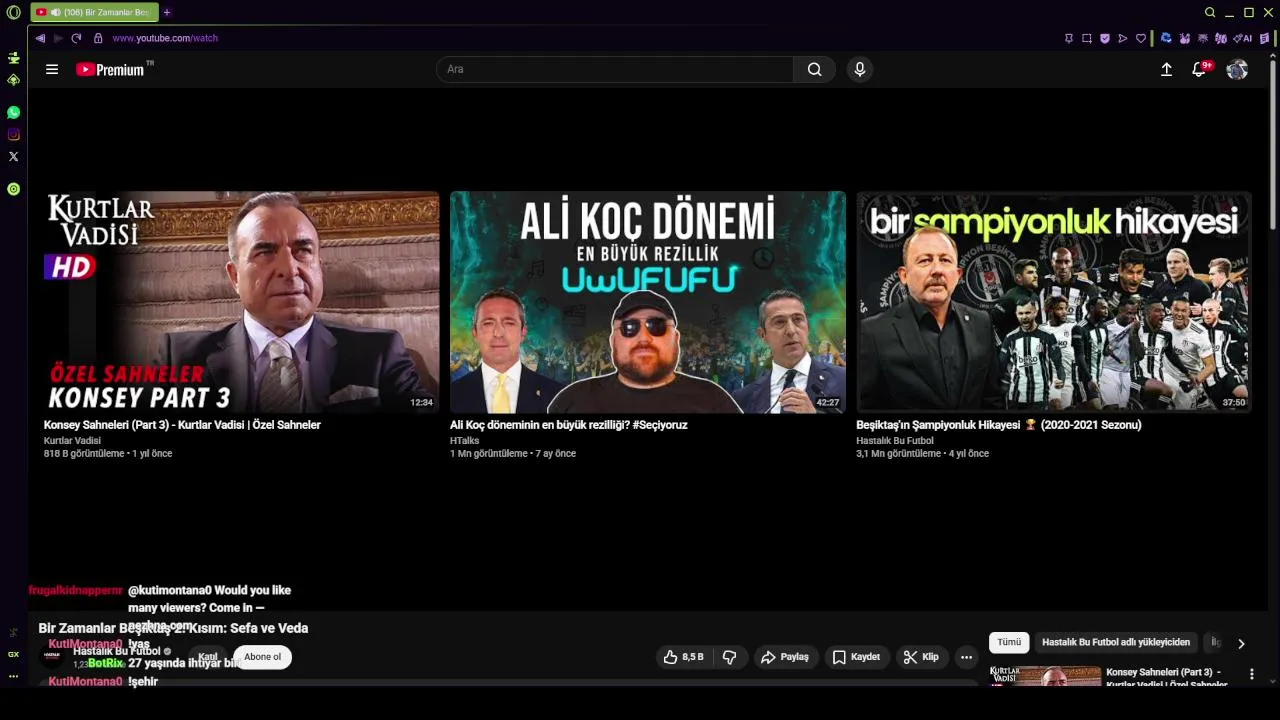Open more actions three-dots next to Klip
Image resolution: width=1280 pixels, height=720 pixels.
[966, 657]
